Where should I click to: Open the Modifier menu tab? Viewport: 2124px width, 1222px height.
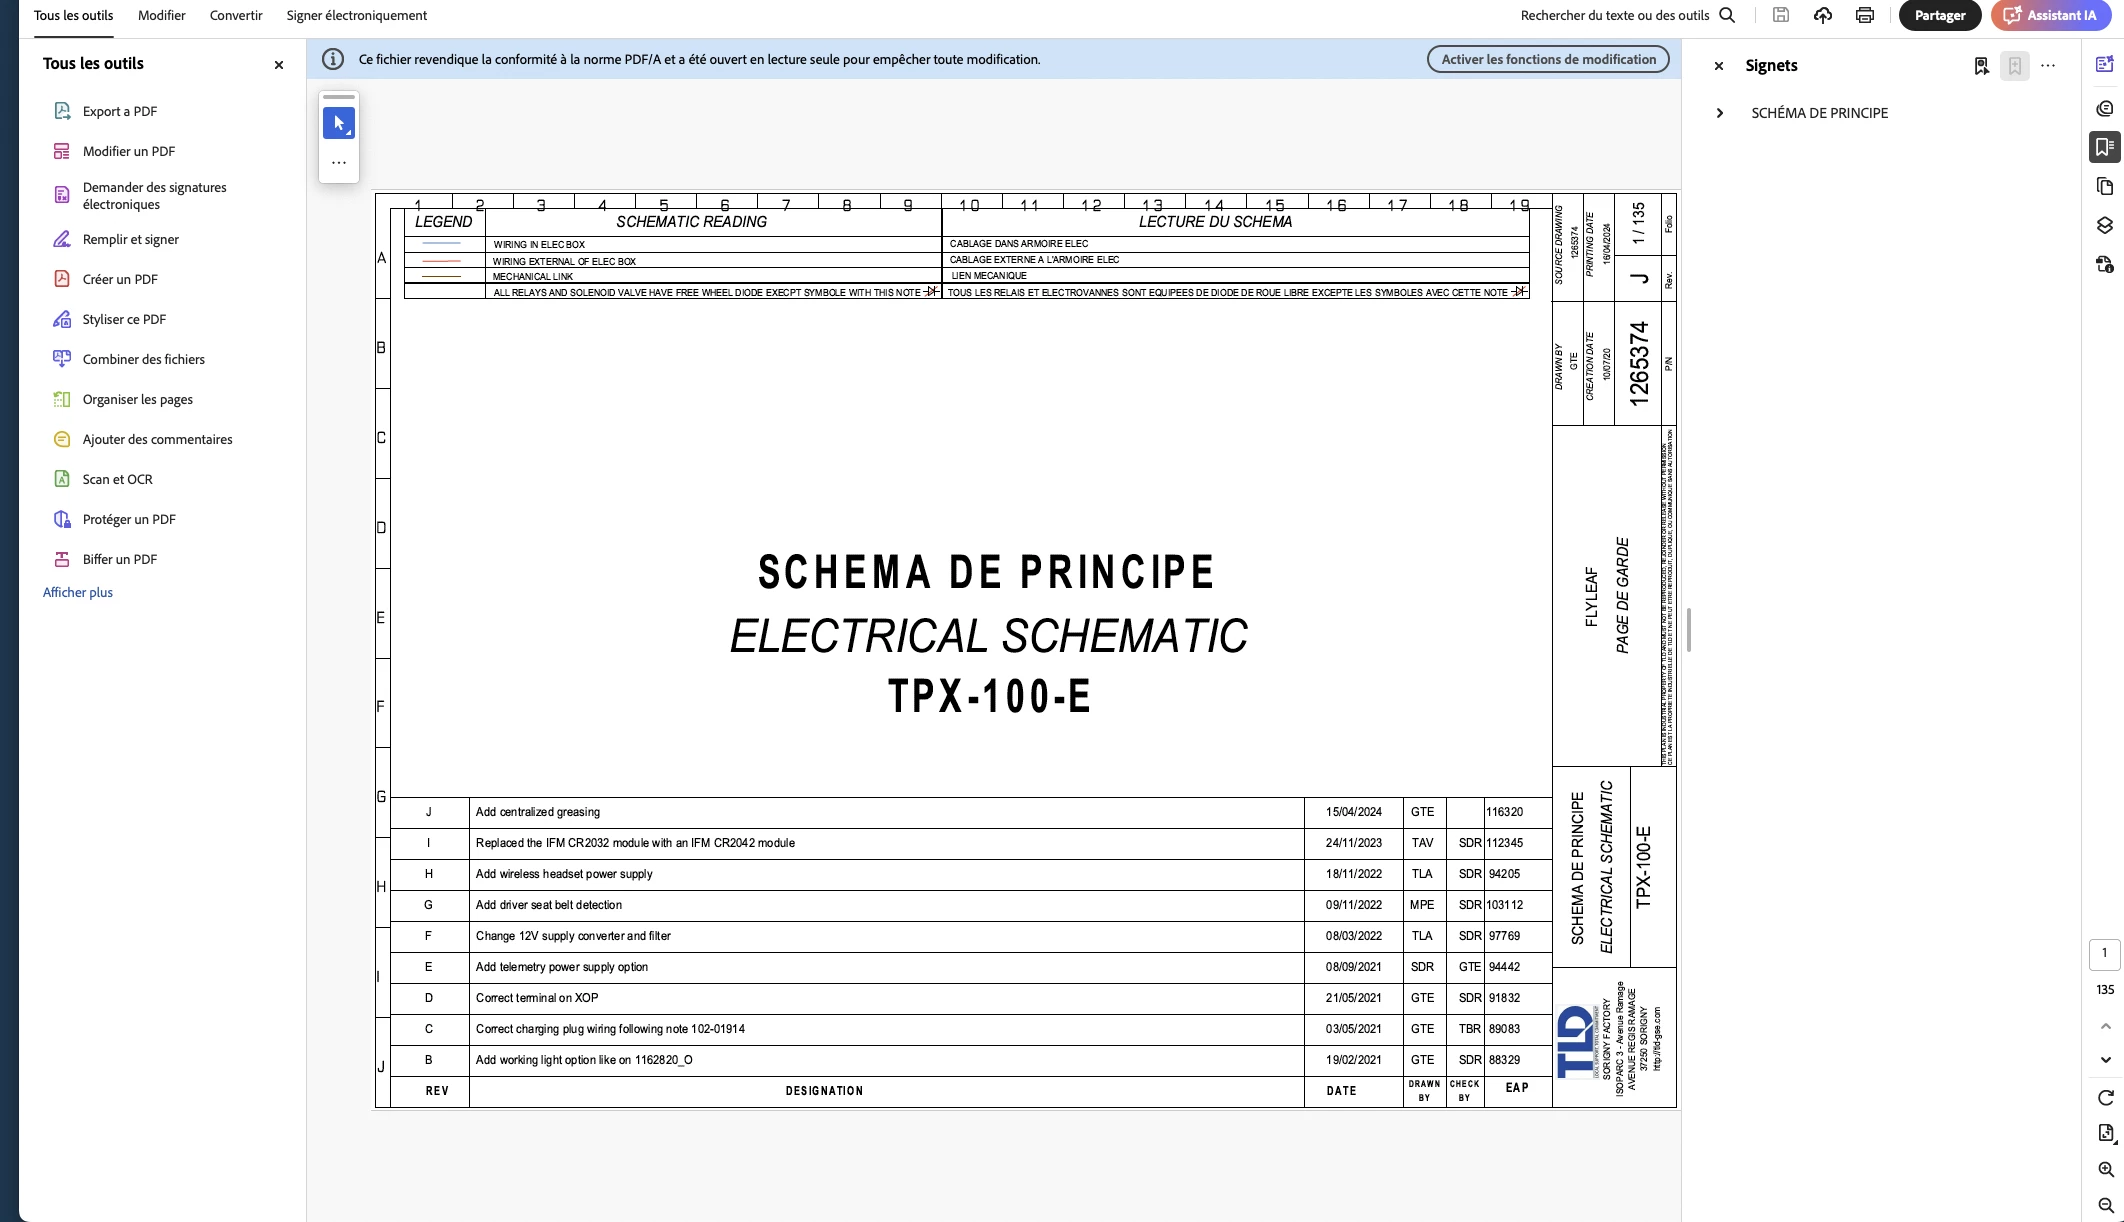tap(162, 15)
